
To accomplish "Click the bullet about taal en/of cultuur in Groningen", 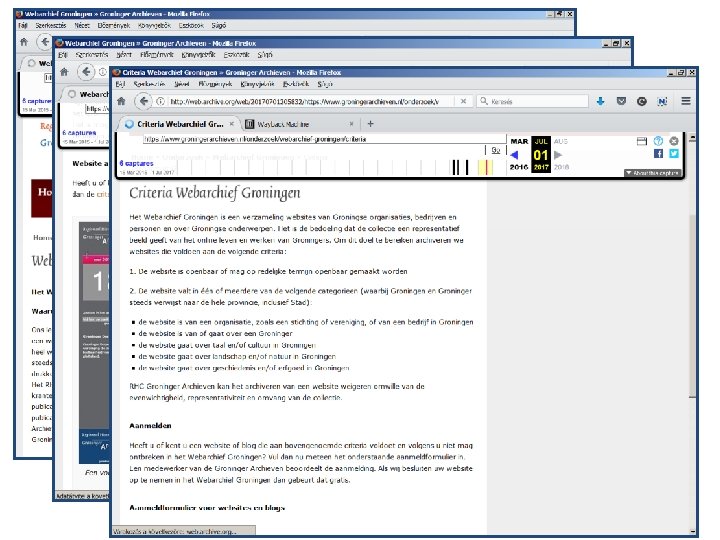I will 227,345.
